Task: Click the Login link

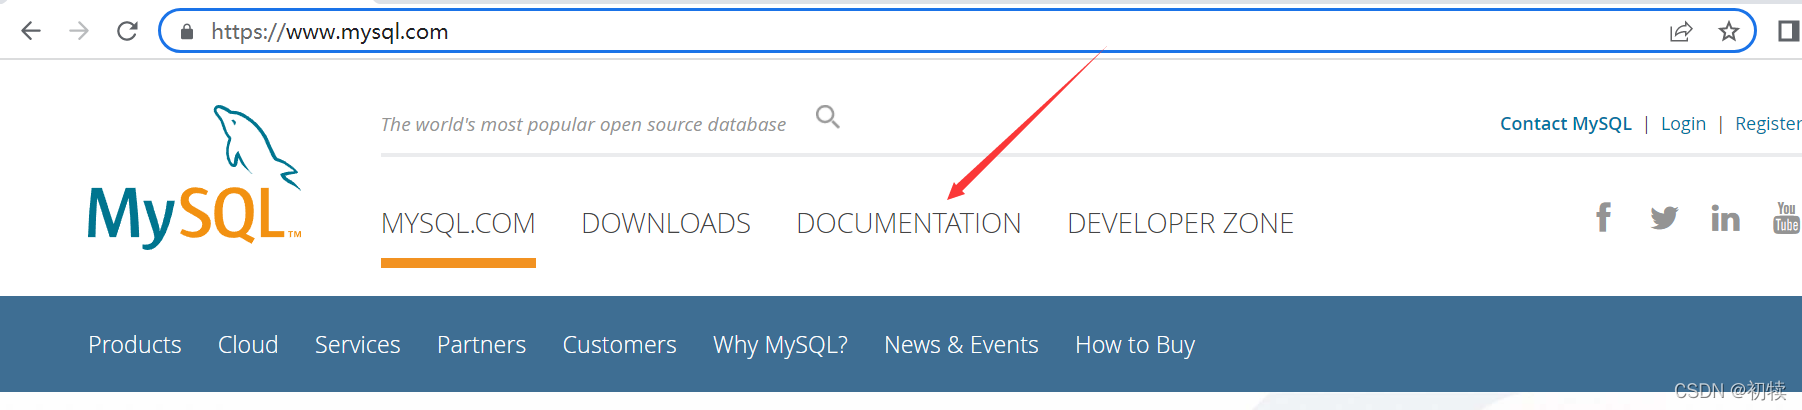Action: (x=1683, y=124)
